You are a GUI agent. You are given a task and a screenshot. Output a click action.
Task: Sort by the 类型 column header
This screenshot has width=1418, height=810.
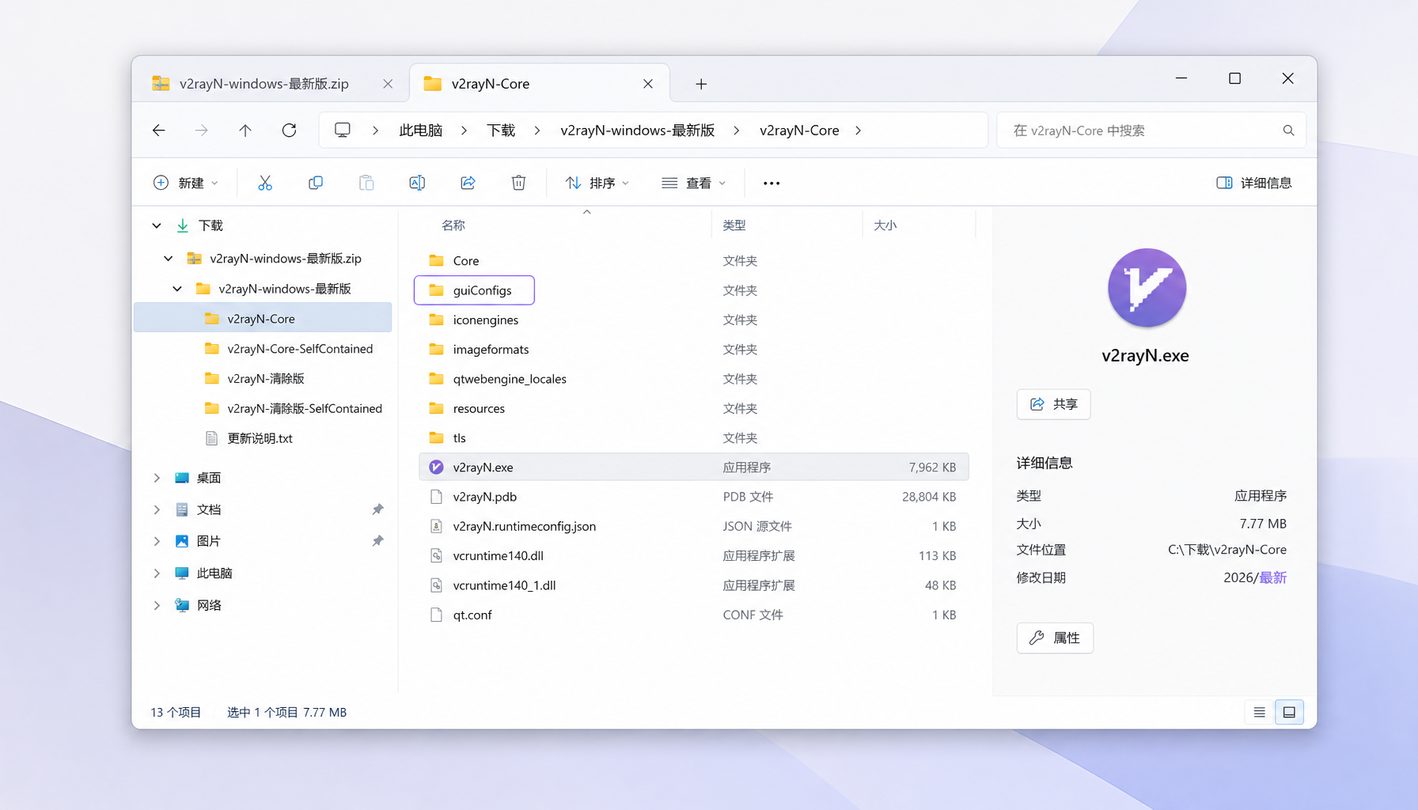[734, 226]
